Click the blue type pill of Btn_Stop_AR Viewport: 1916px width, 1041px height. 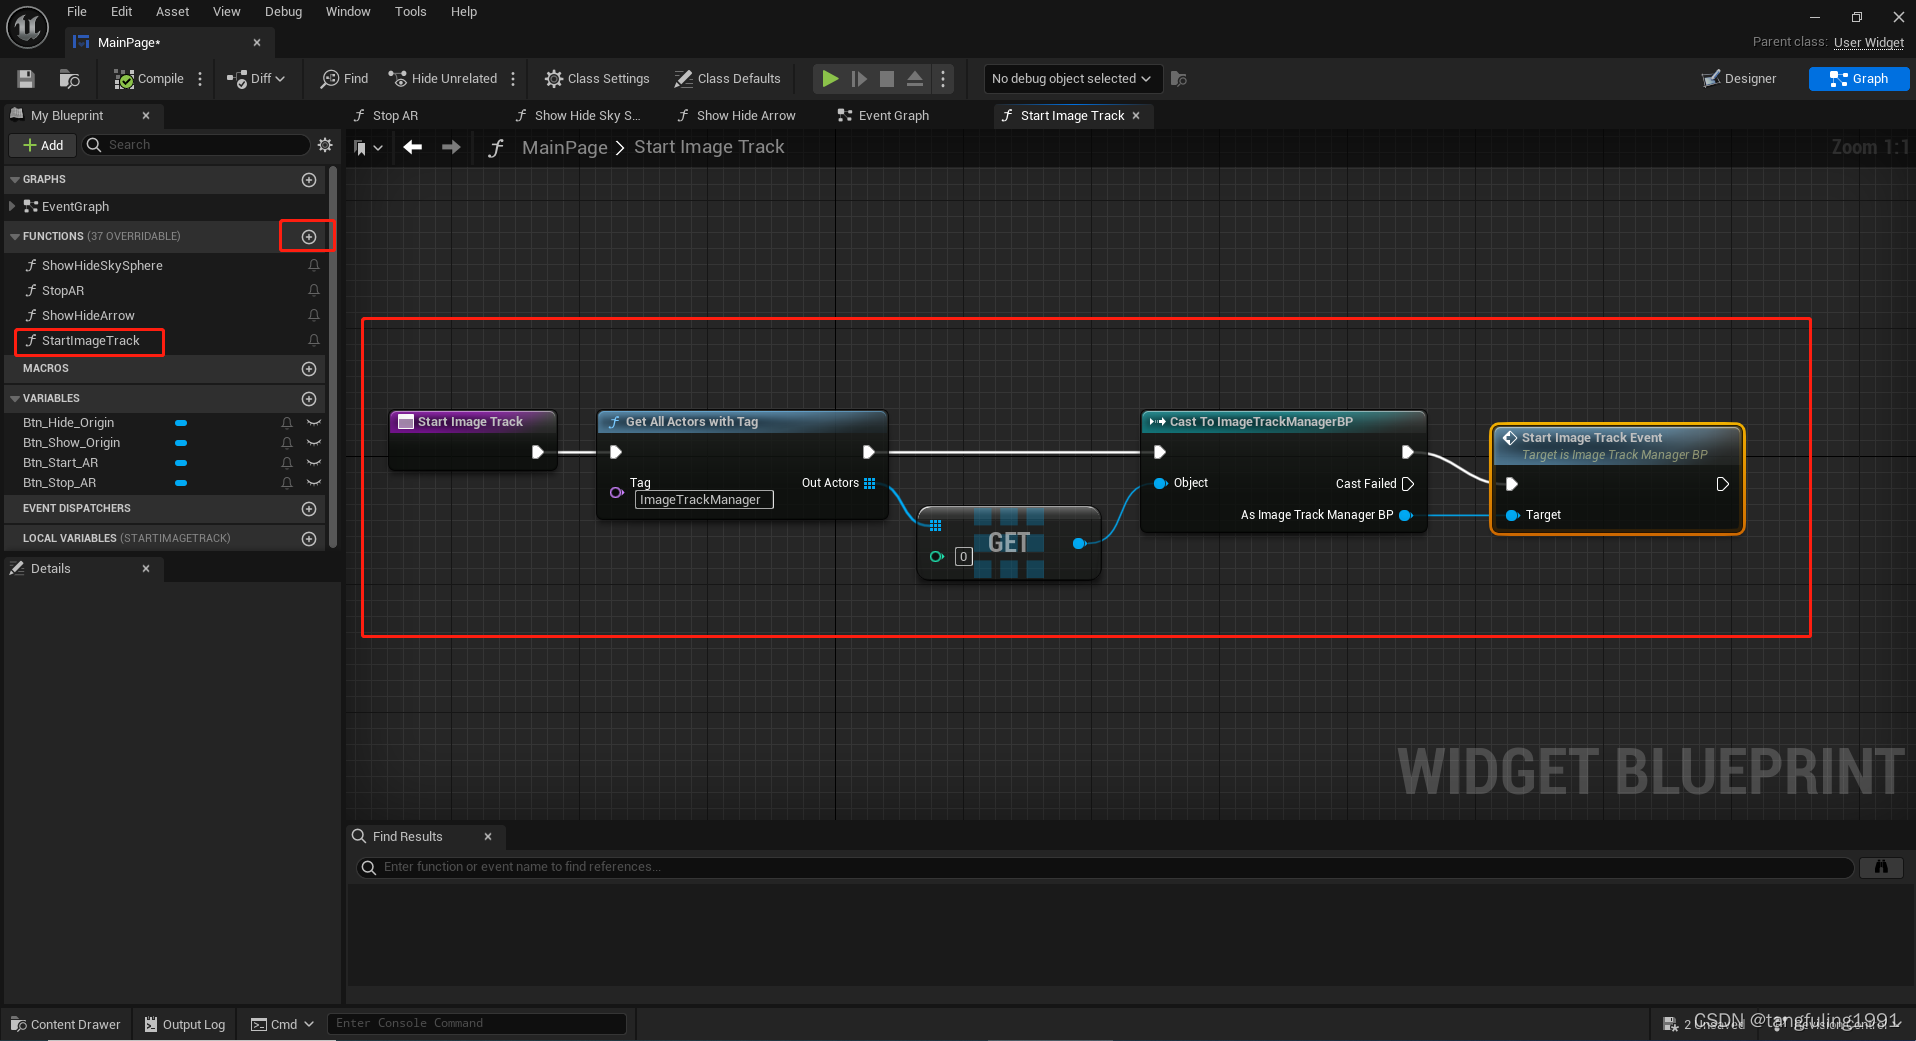point(181,483)
